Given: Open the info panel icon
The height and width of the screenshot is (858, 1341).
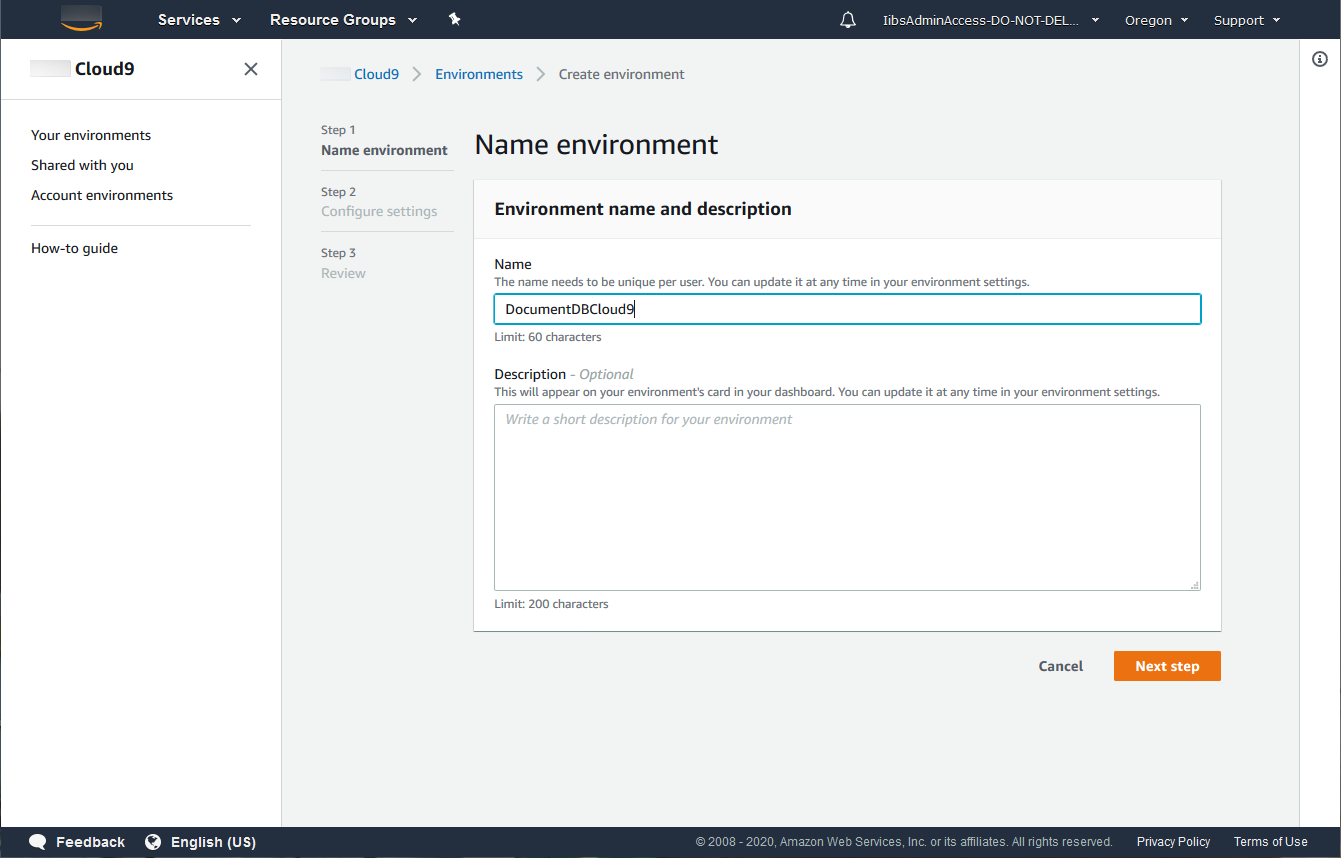Looking at the screenshot, I should (1319, 60).
